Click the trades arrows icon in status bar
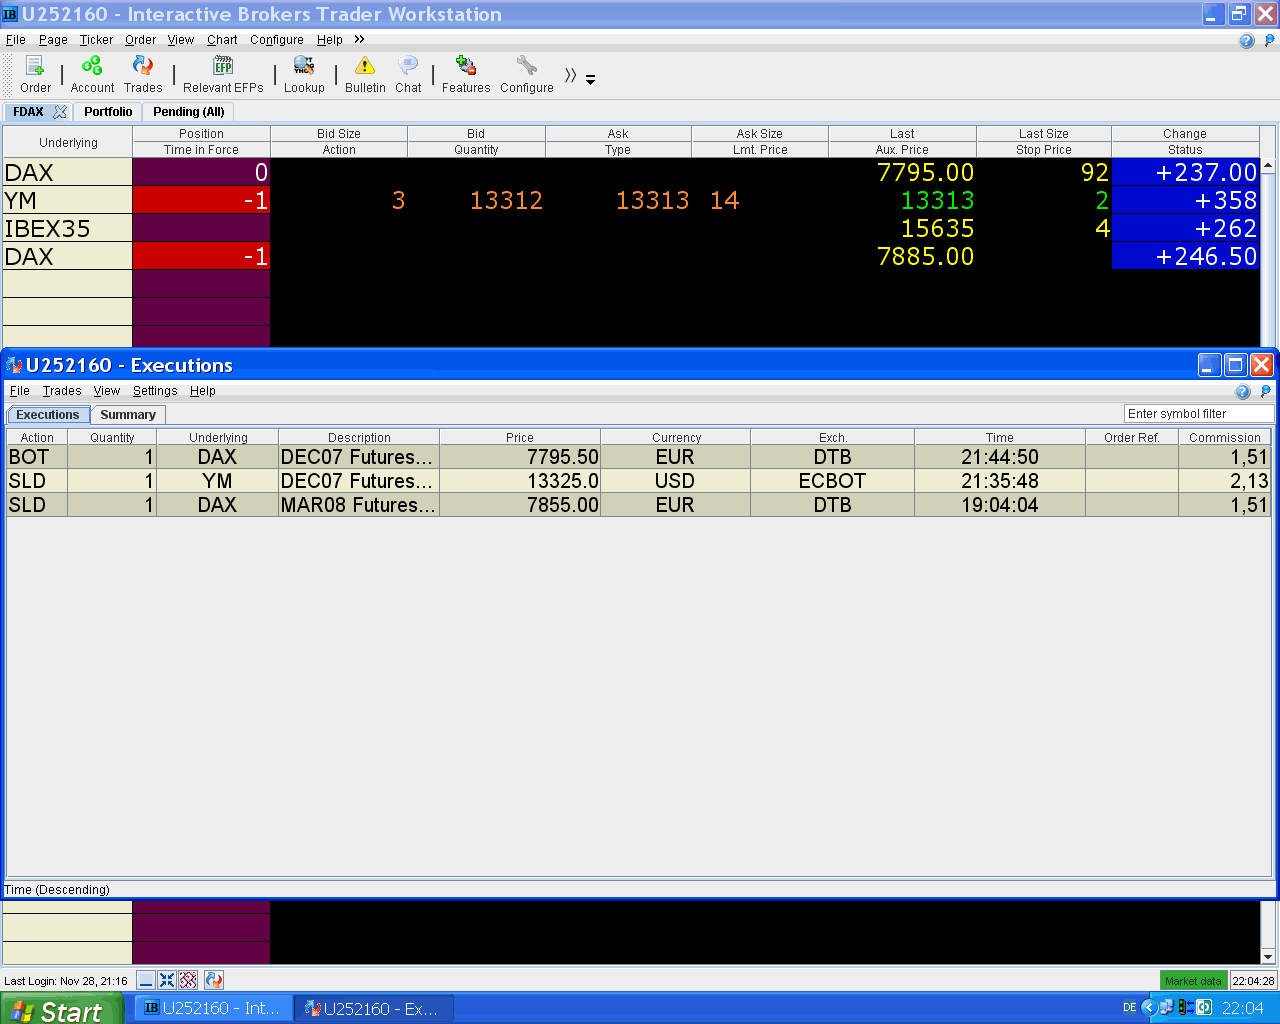The image size is (1280, 1024). pos(213,980)
